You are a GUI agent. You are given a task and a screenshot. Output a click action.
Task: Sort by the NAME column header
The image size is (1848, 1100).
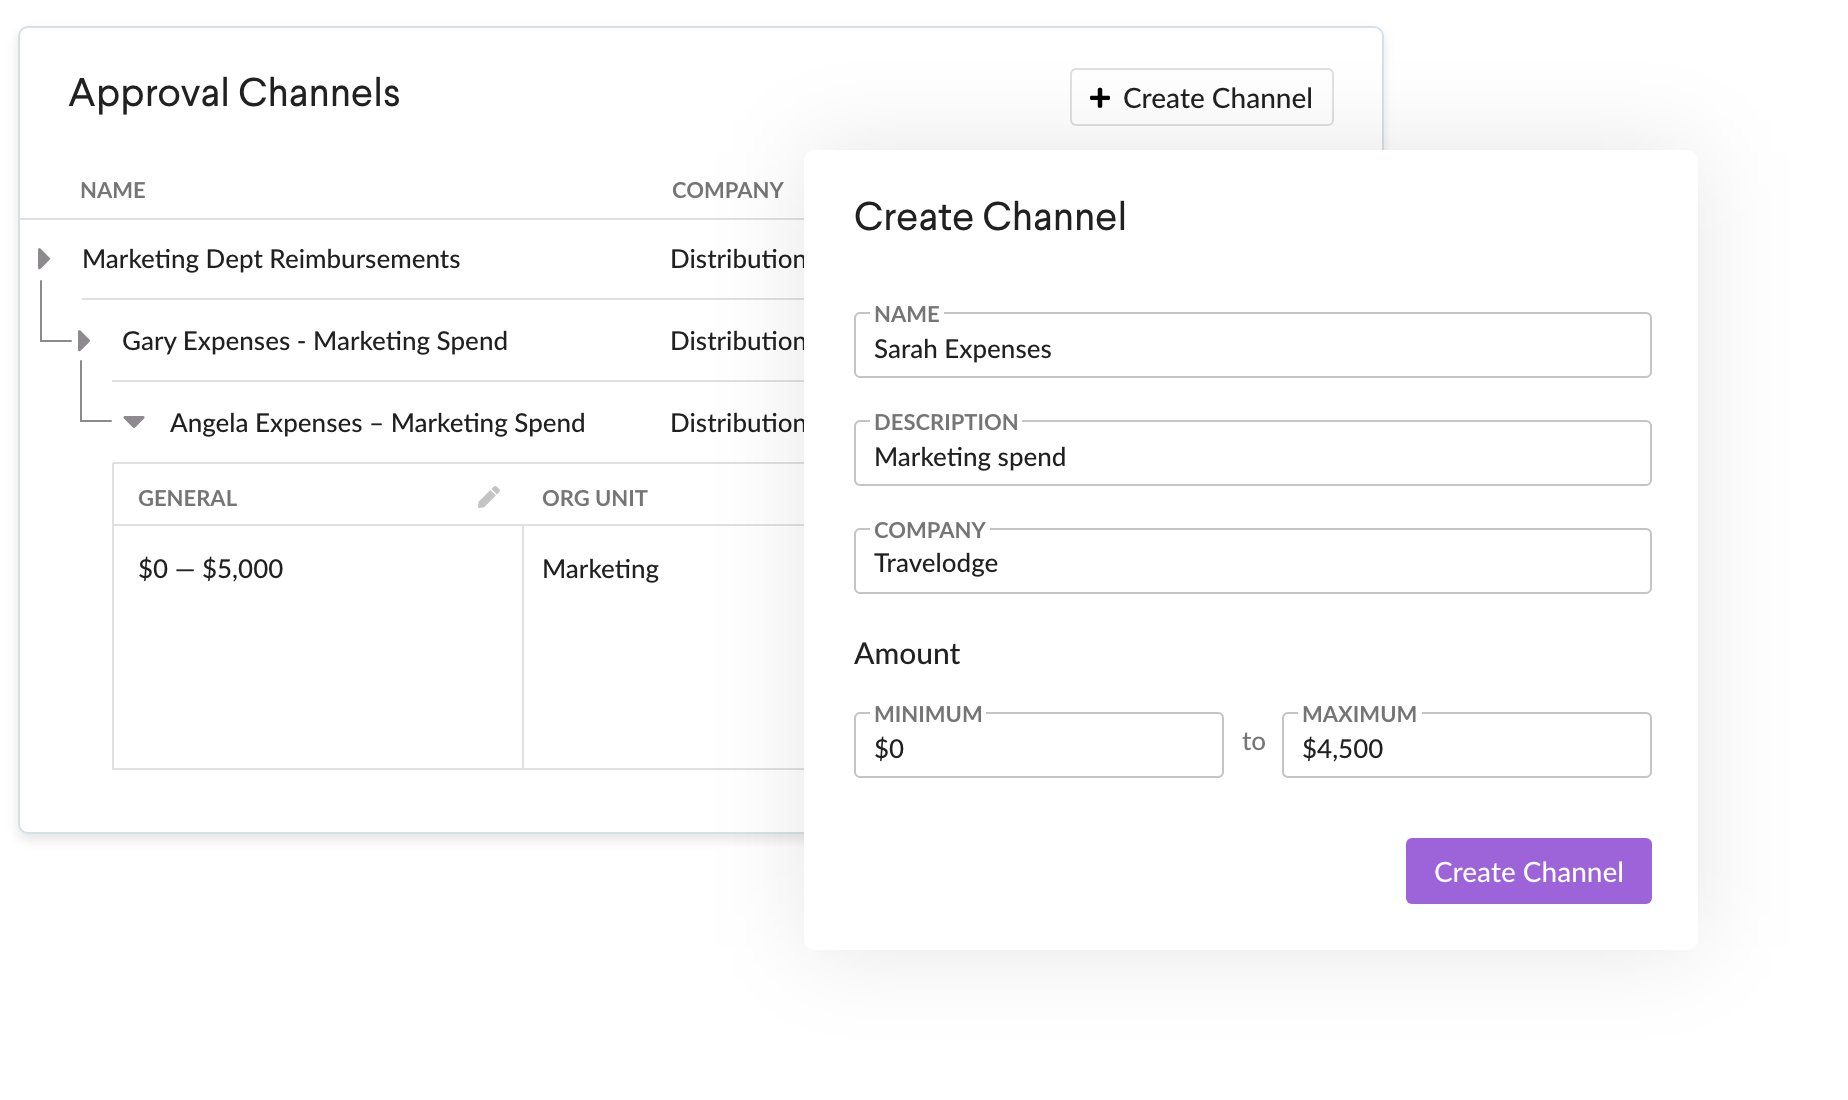113,190
